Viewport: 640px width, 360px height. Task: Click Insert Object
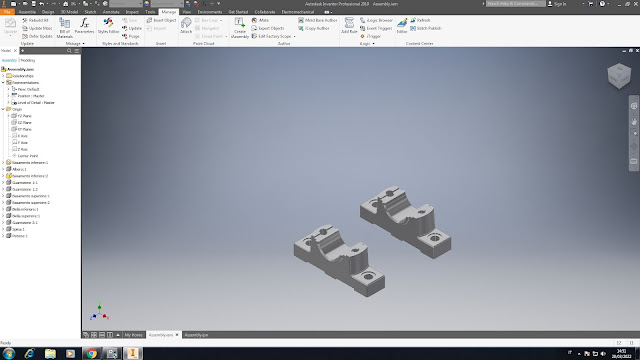pyautogui.click(x=161, y=20)
